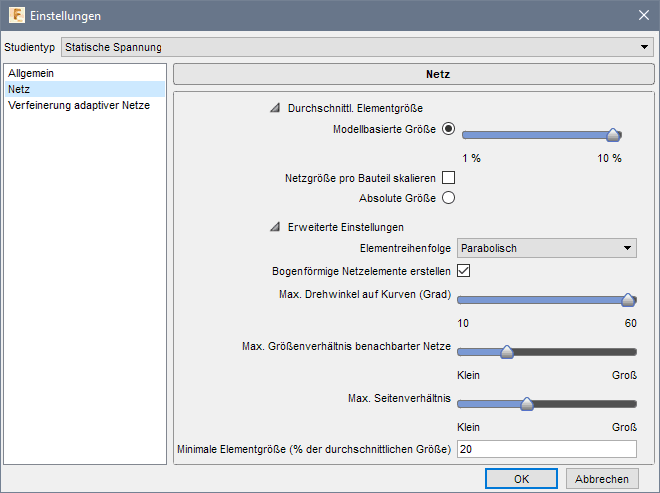660x493 pixels.
Task: Click the Modellbasierte Größe slider handle
Action: click(614, 135)
